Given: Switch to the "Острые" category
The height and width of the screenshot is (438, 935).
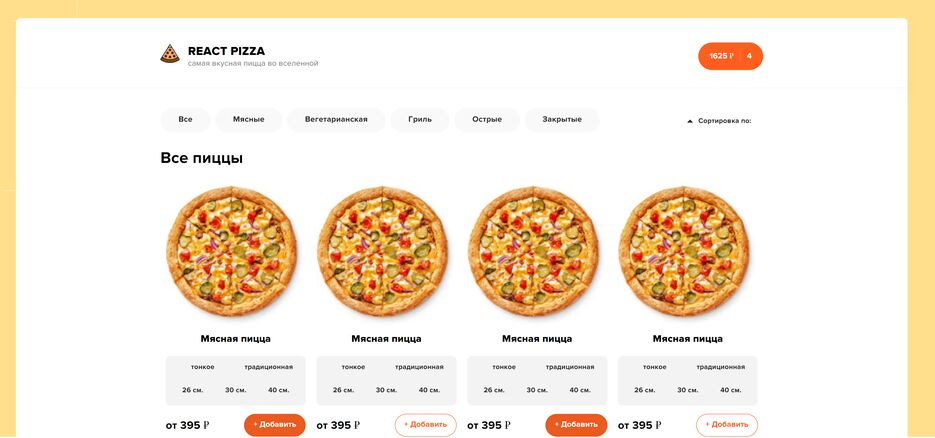Looking at the screenshot, I should [x=487, y=120].
